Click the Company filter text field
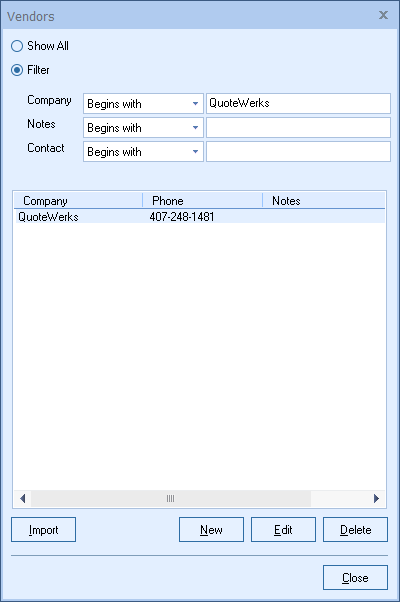 pyautogui.click(x=298, y=103)
